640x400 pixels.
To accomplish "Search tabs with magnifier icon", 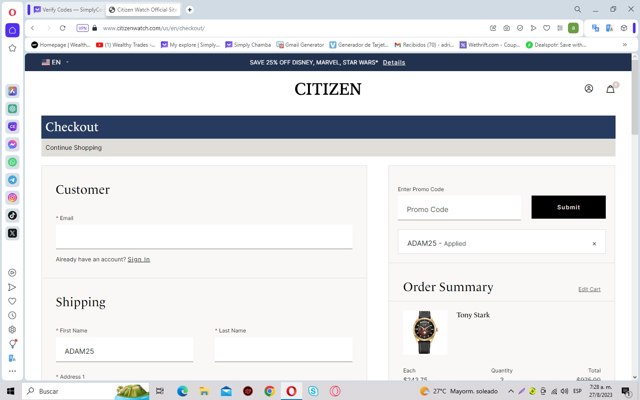I will (578, 9).
